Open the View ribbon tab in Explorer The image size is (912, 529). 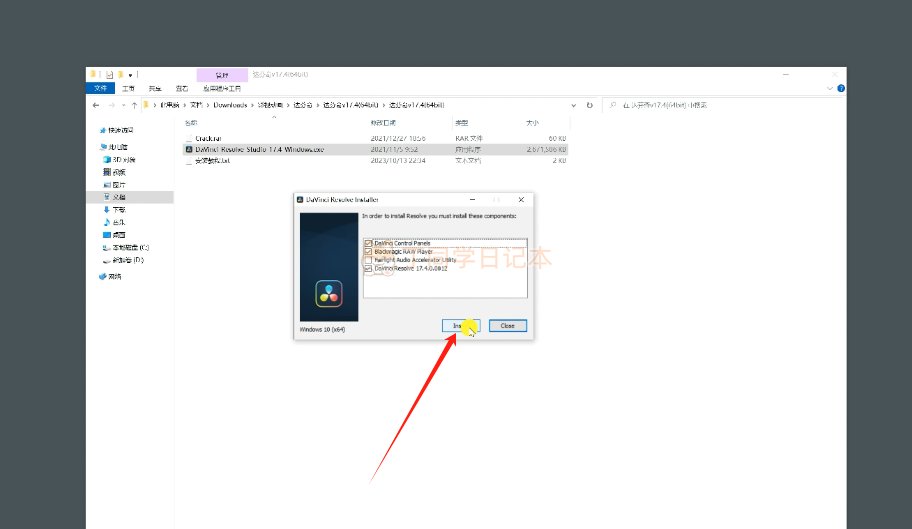coord(182,88)
